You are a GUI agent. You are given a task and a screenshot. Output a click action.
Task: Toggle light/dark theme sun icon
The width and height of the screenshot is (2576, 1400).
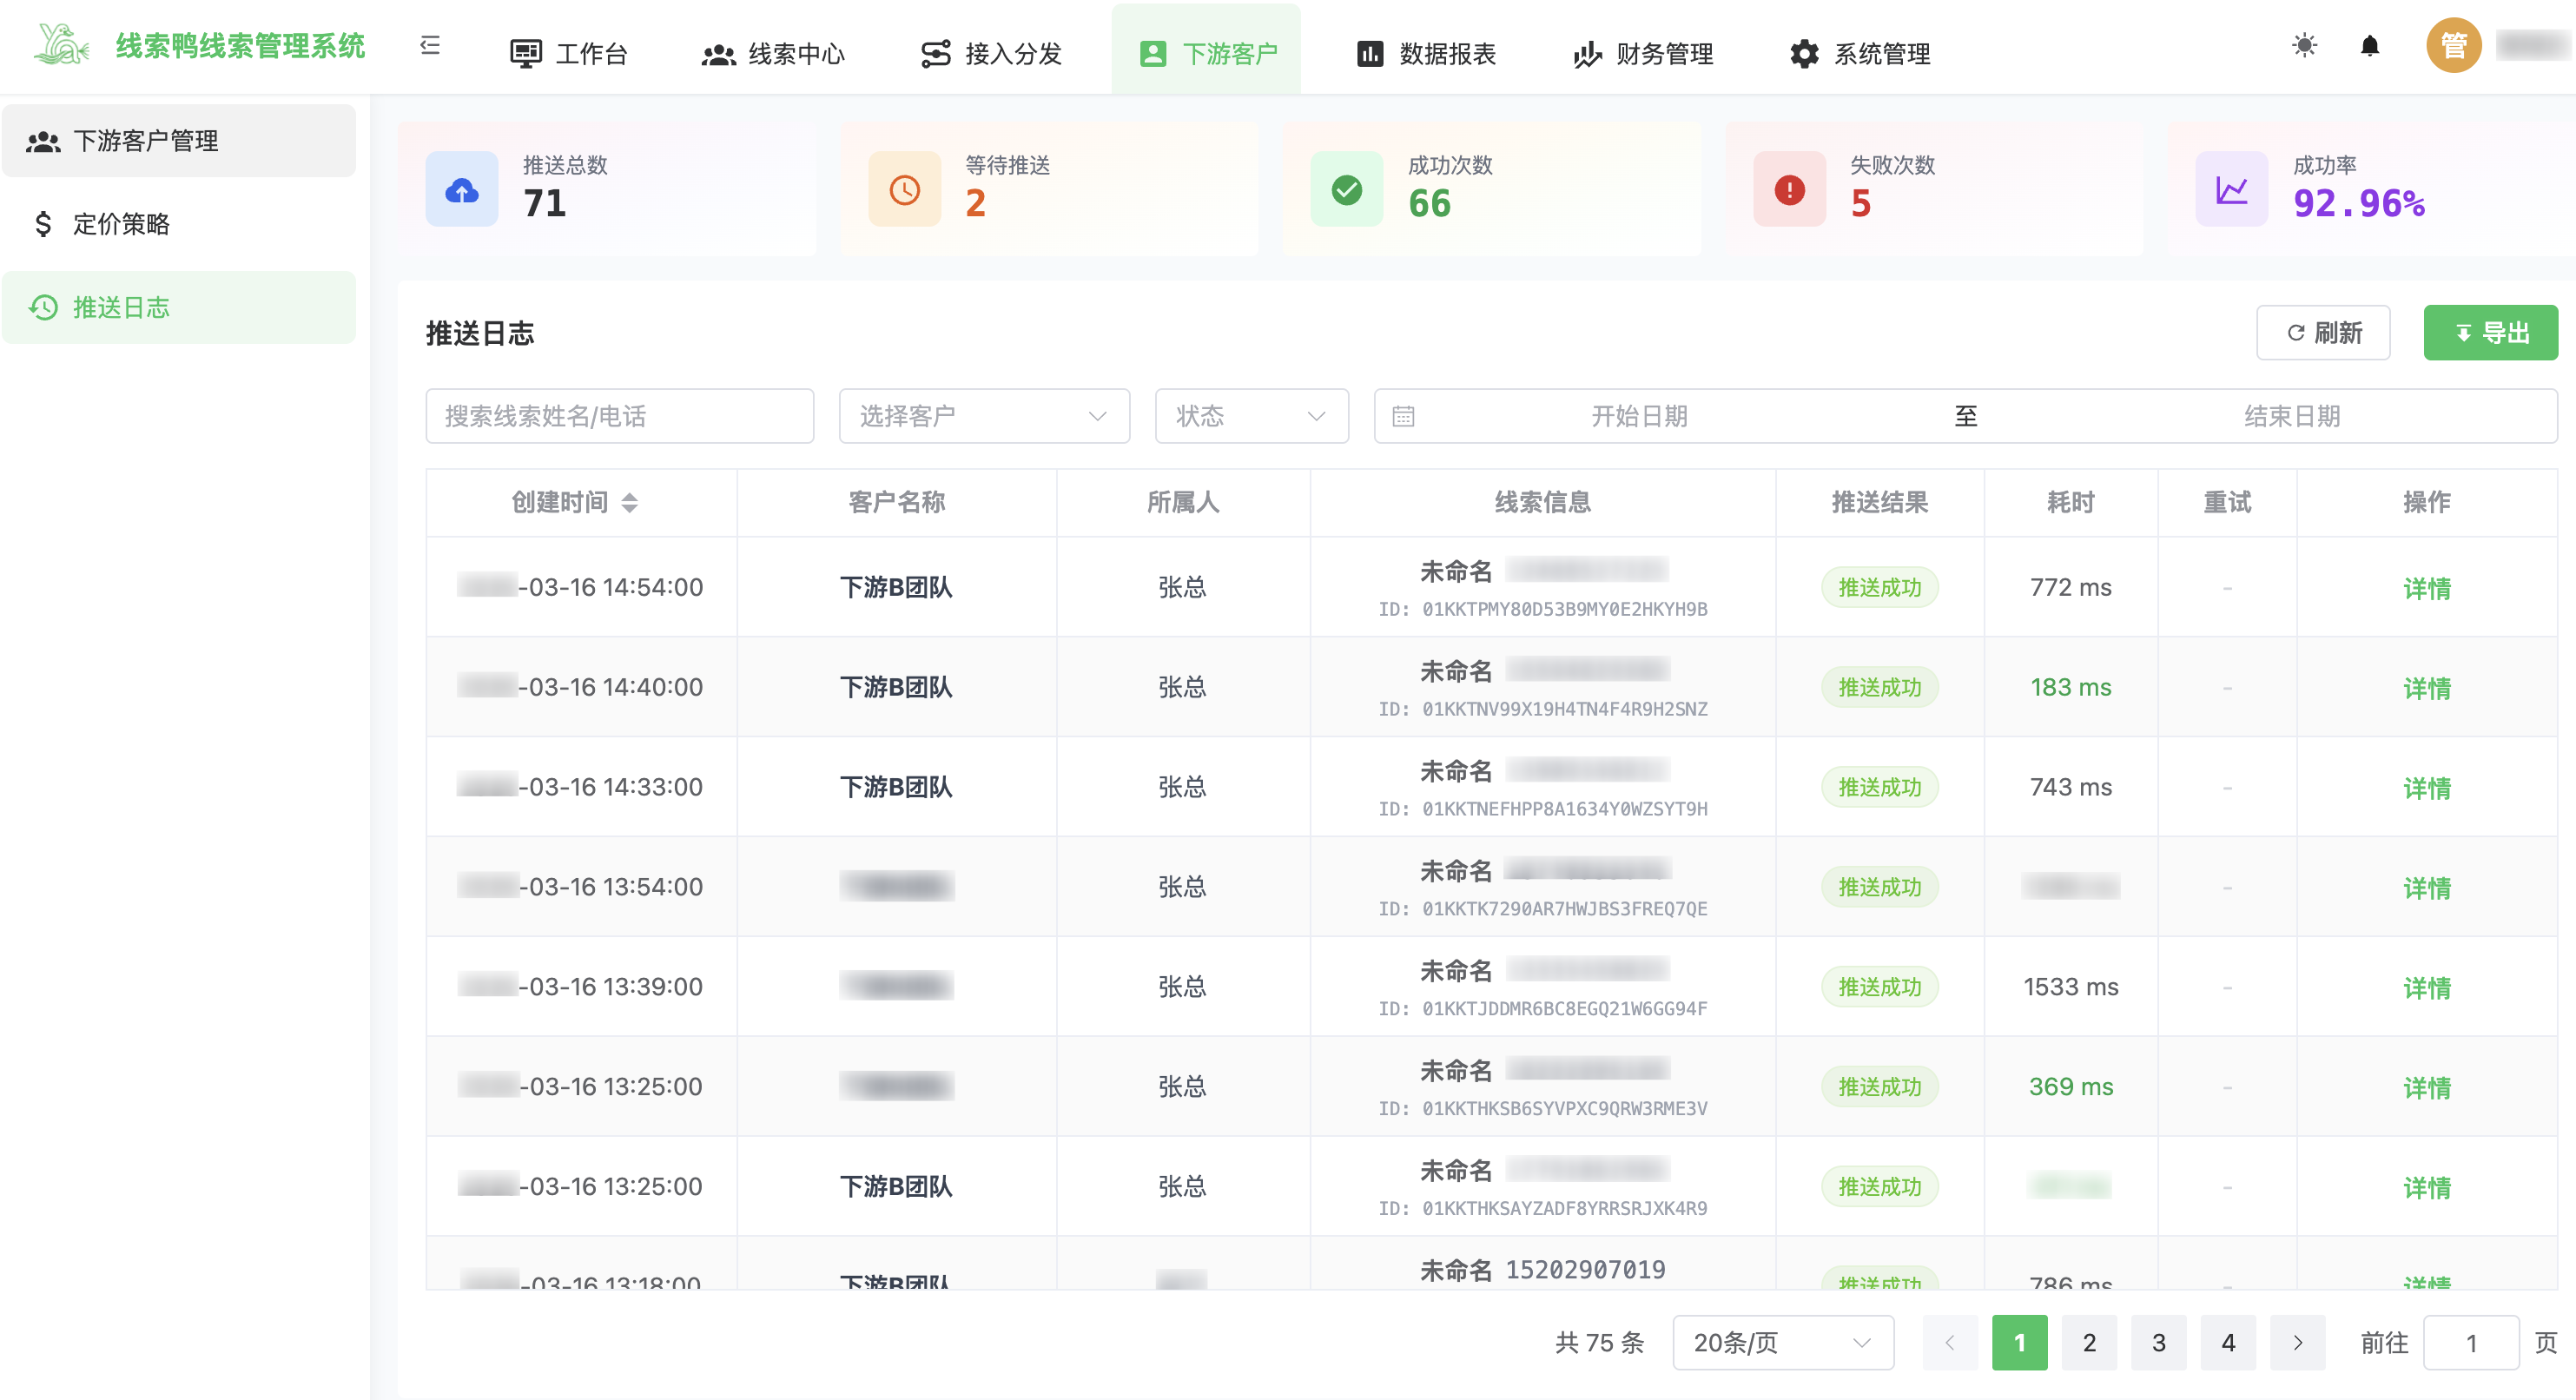pos(2304,46)
